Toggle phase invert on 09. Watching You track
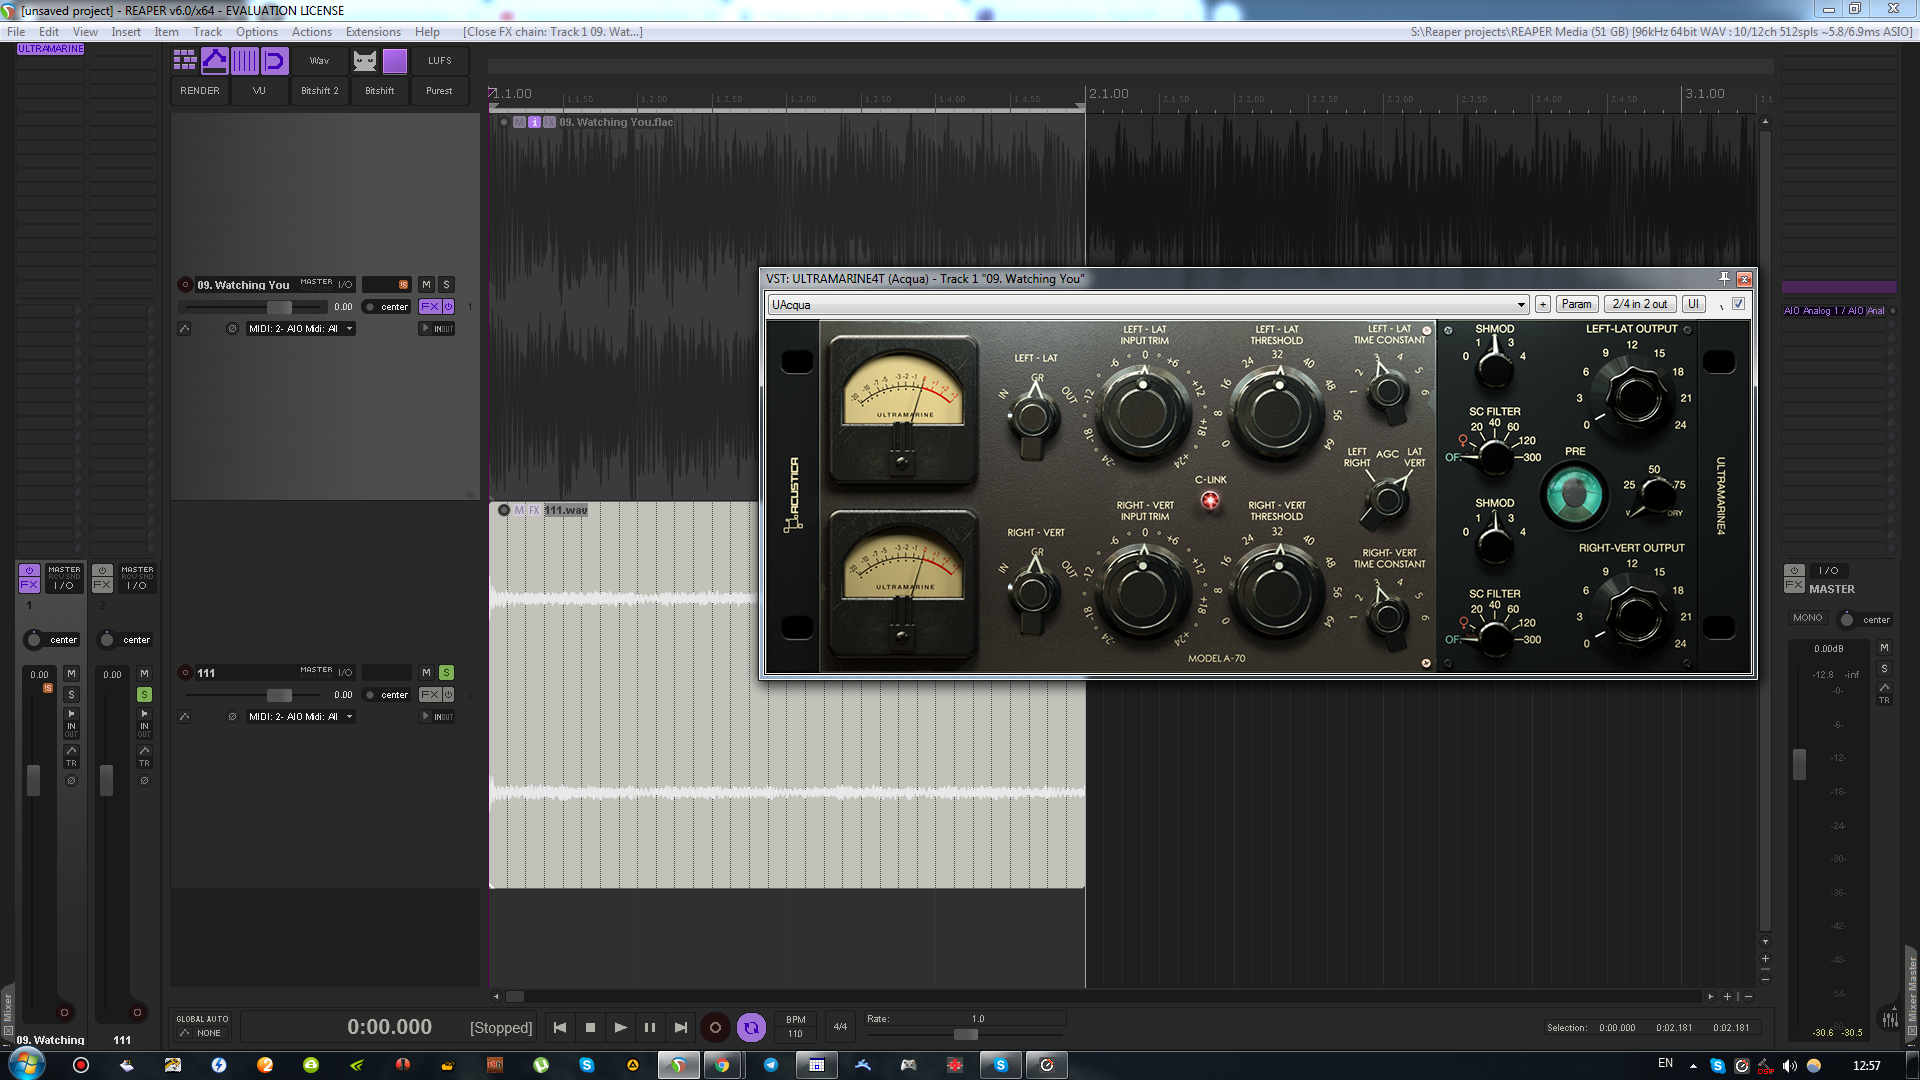The width and height of the screenshot is (1920, 1080). pyautogui.click(x=232, y=329)
